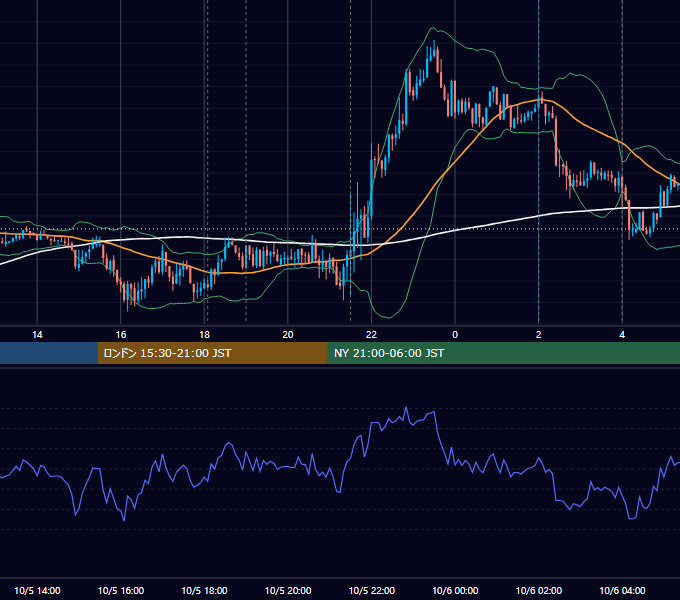Screen dimensions: 680x600
Task: Click the 22 hour label on price chart axis
Action: [371, 335]
